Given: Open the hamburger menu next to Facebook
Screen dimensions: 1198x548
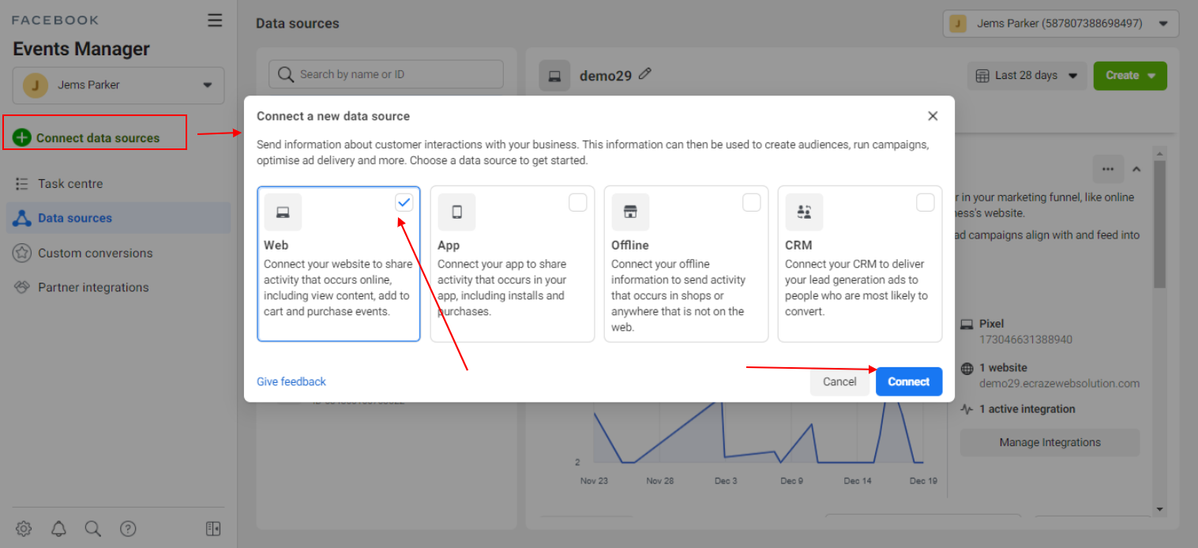Looking at the screenshot, I should [215, 20].
